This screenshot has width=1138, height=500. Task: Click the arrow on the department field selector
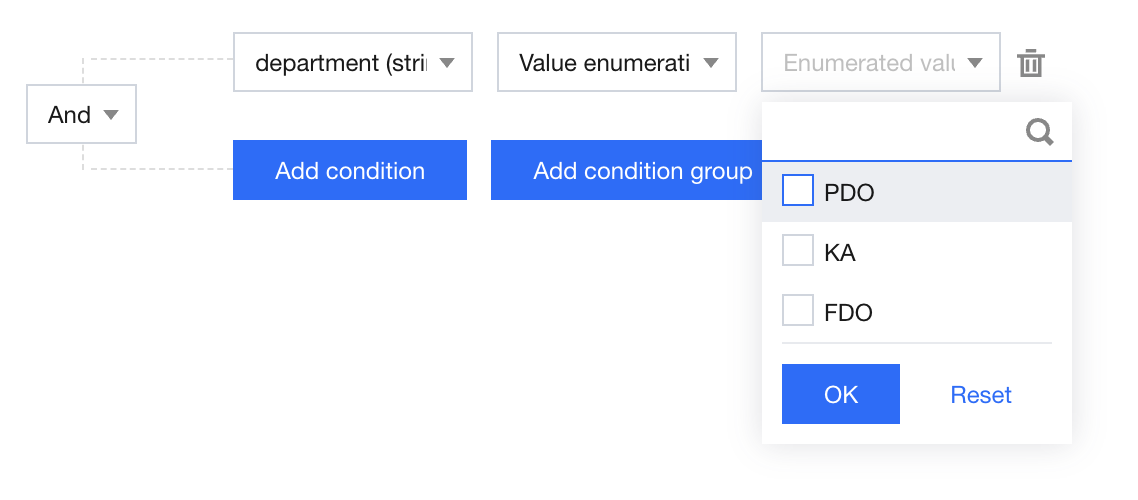coord(447,63)
